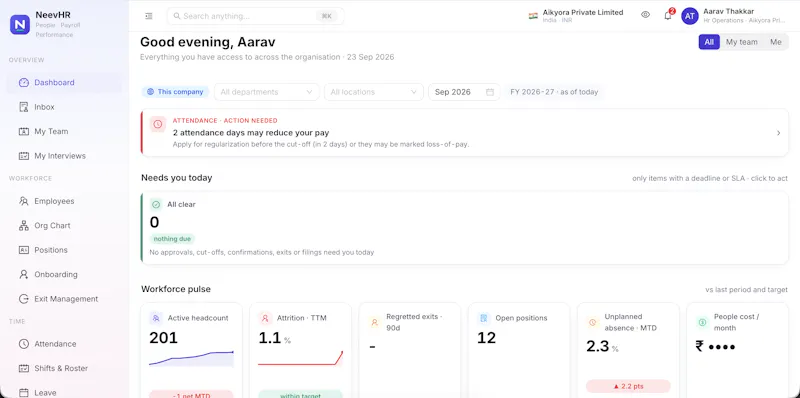Open Aarav Thakkar user menu

click(x=734, y=16)
